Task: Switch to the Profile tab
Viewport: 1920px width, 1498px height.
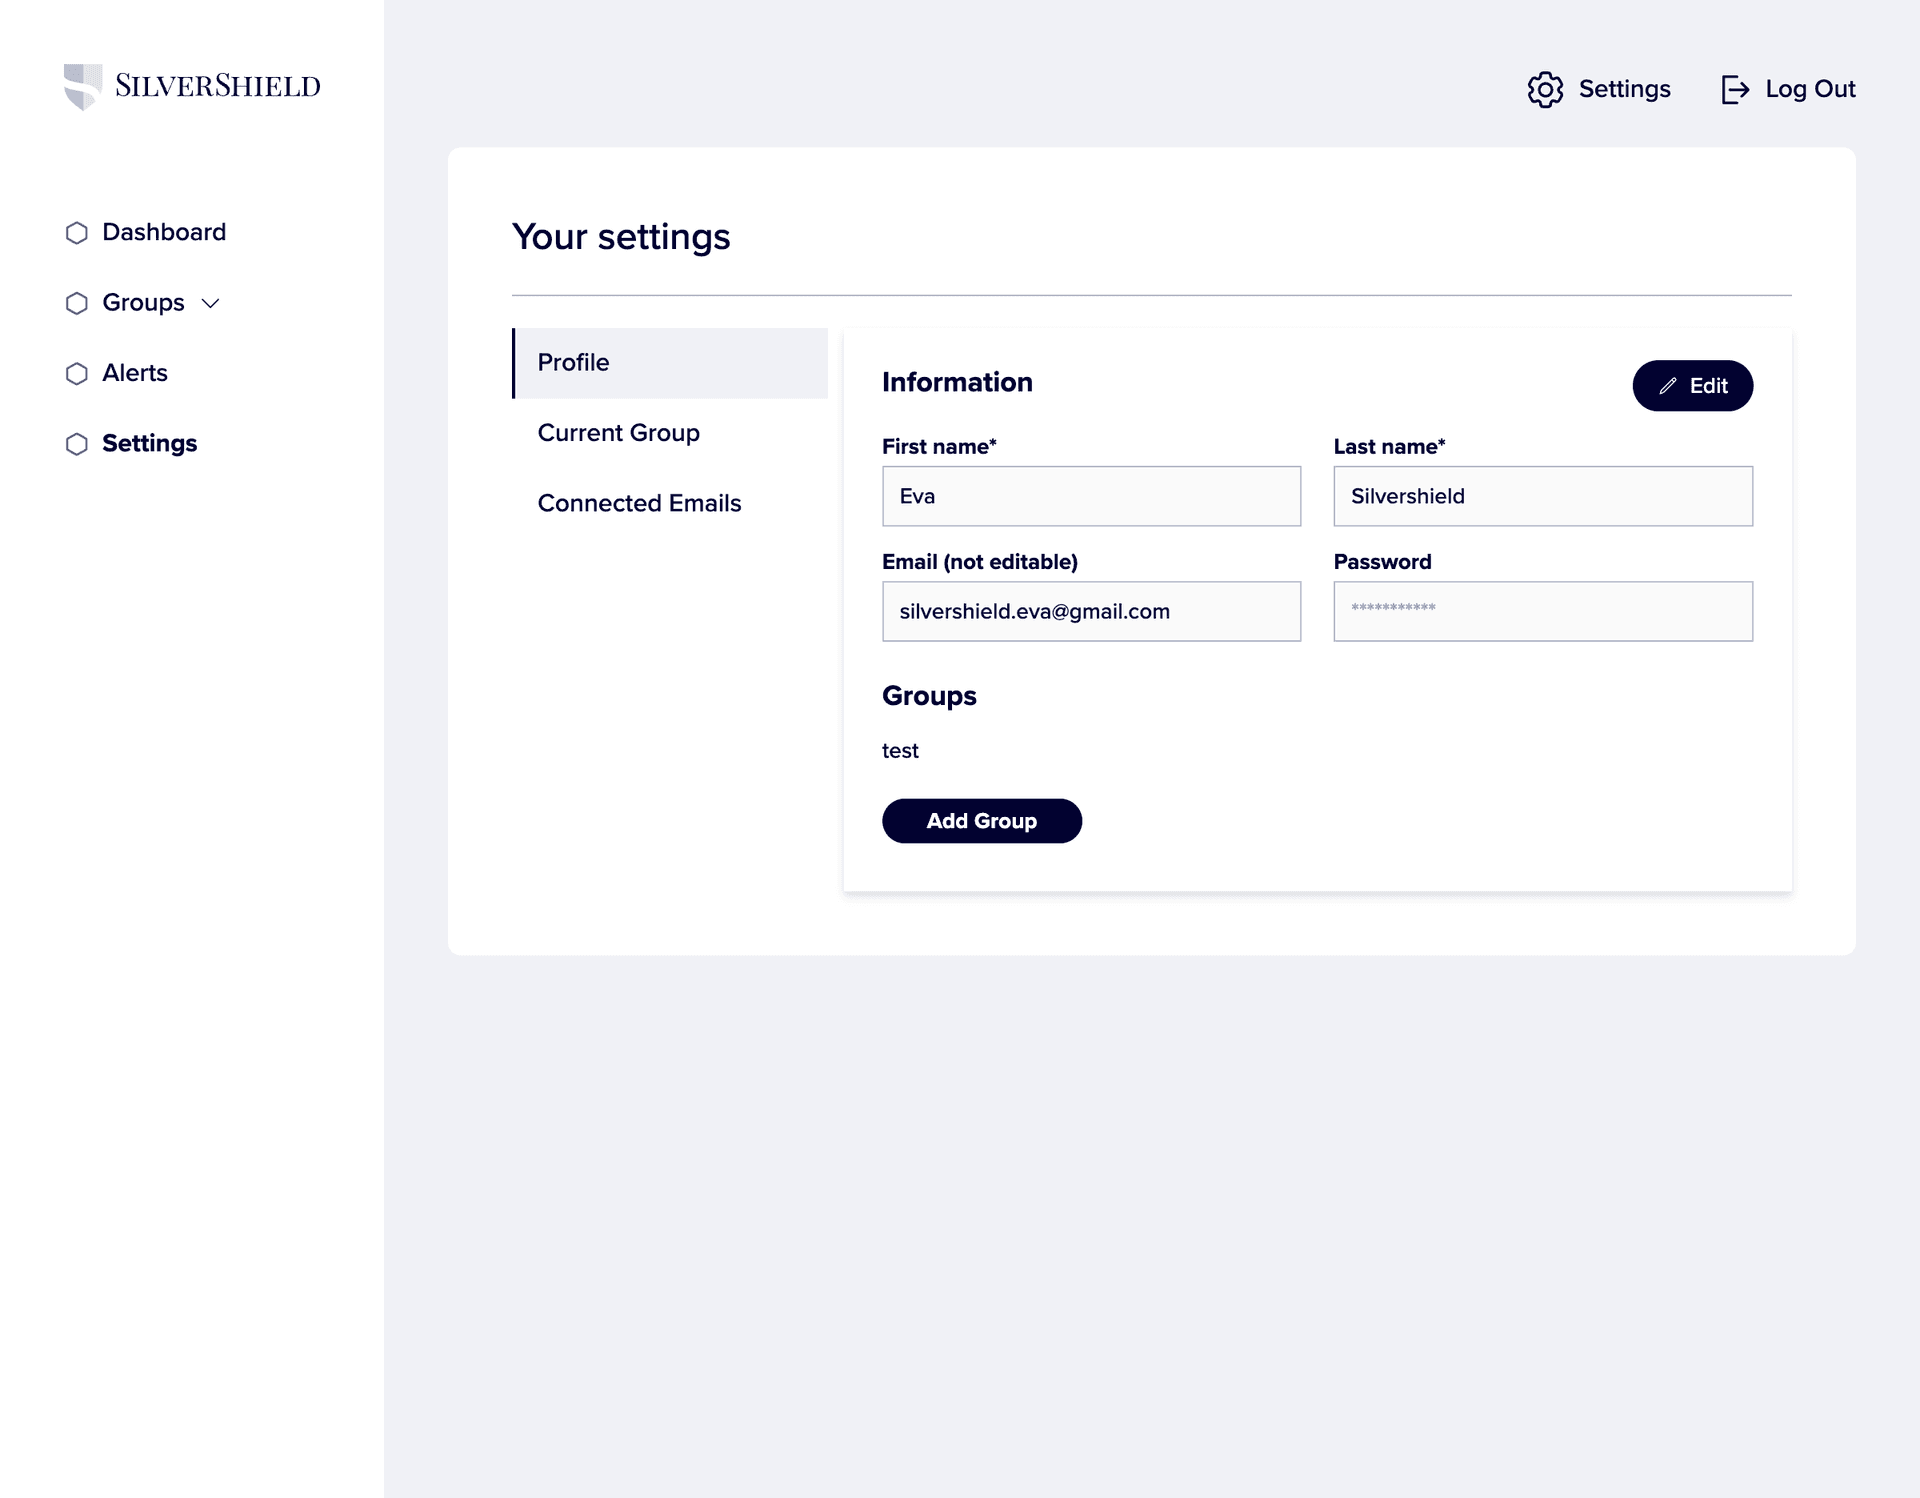Action: 670,363
